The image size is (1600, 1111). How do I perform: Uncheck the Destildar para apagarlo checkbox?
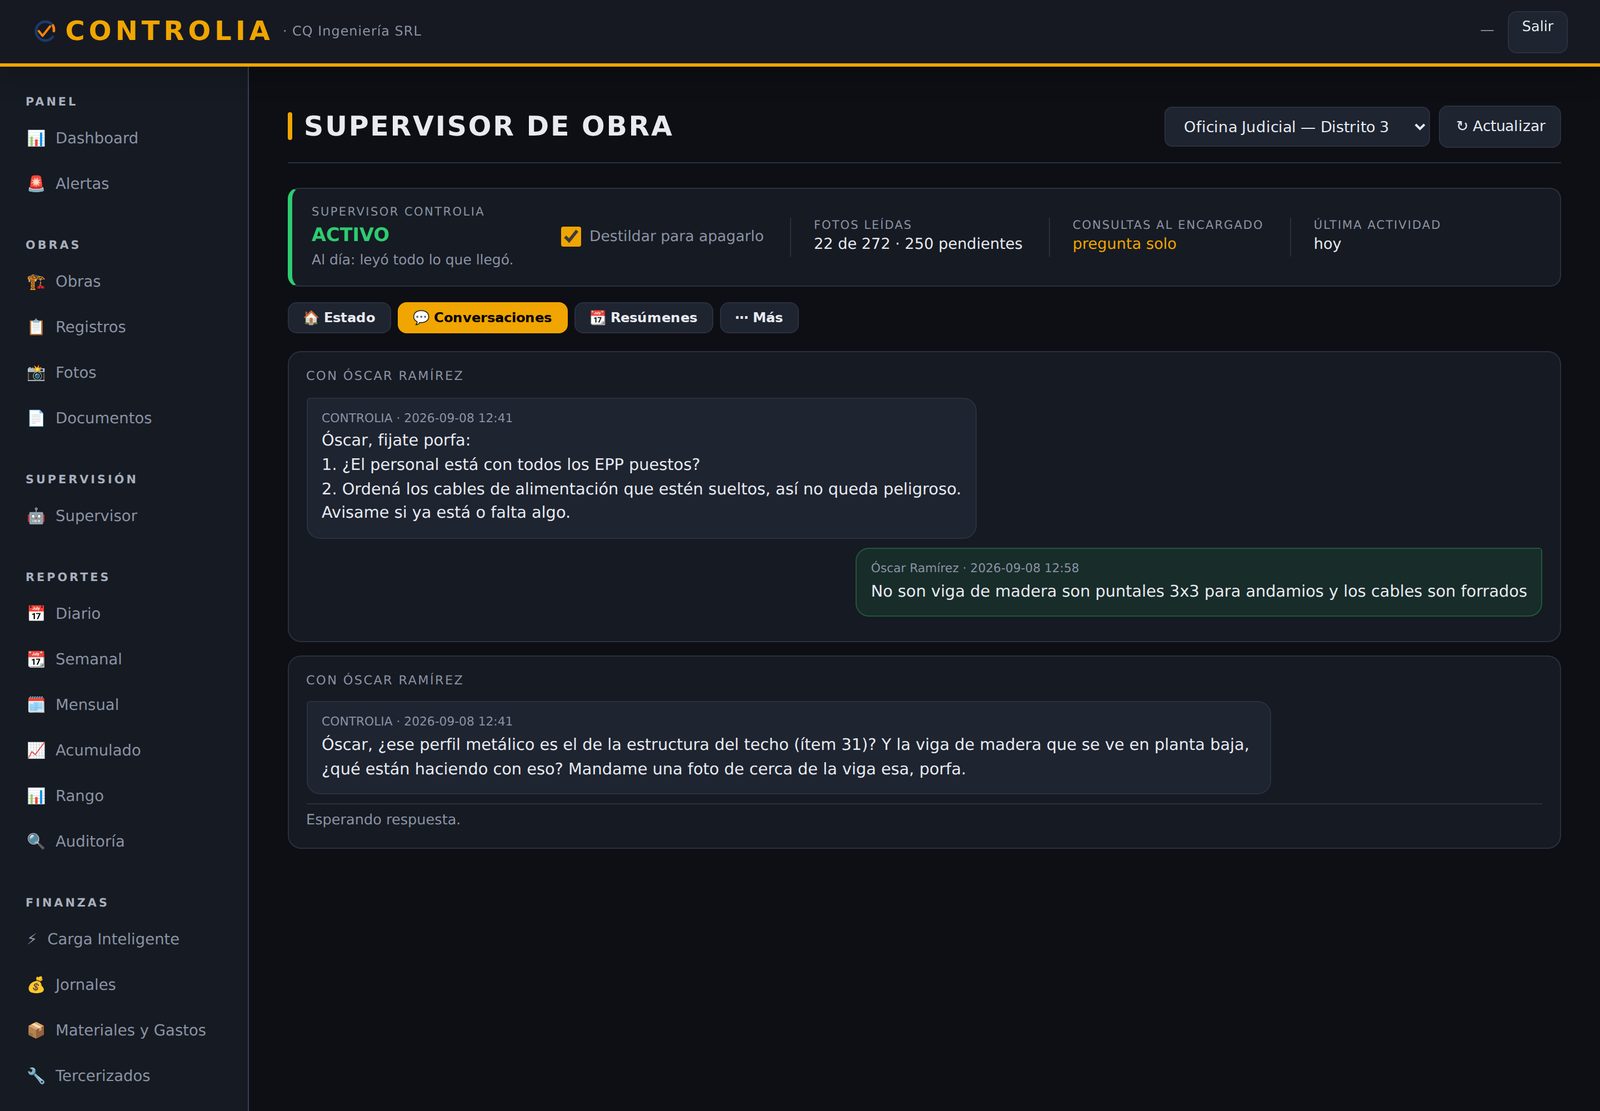point(571,236)
